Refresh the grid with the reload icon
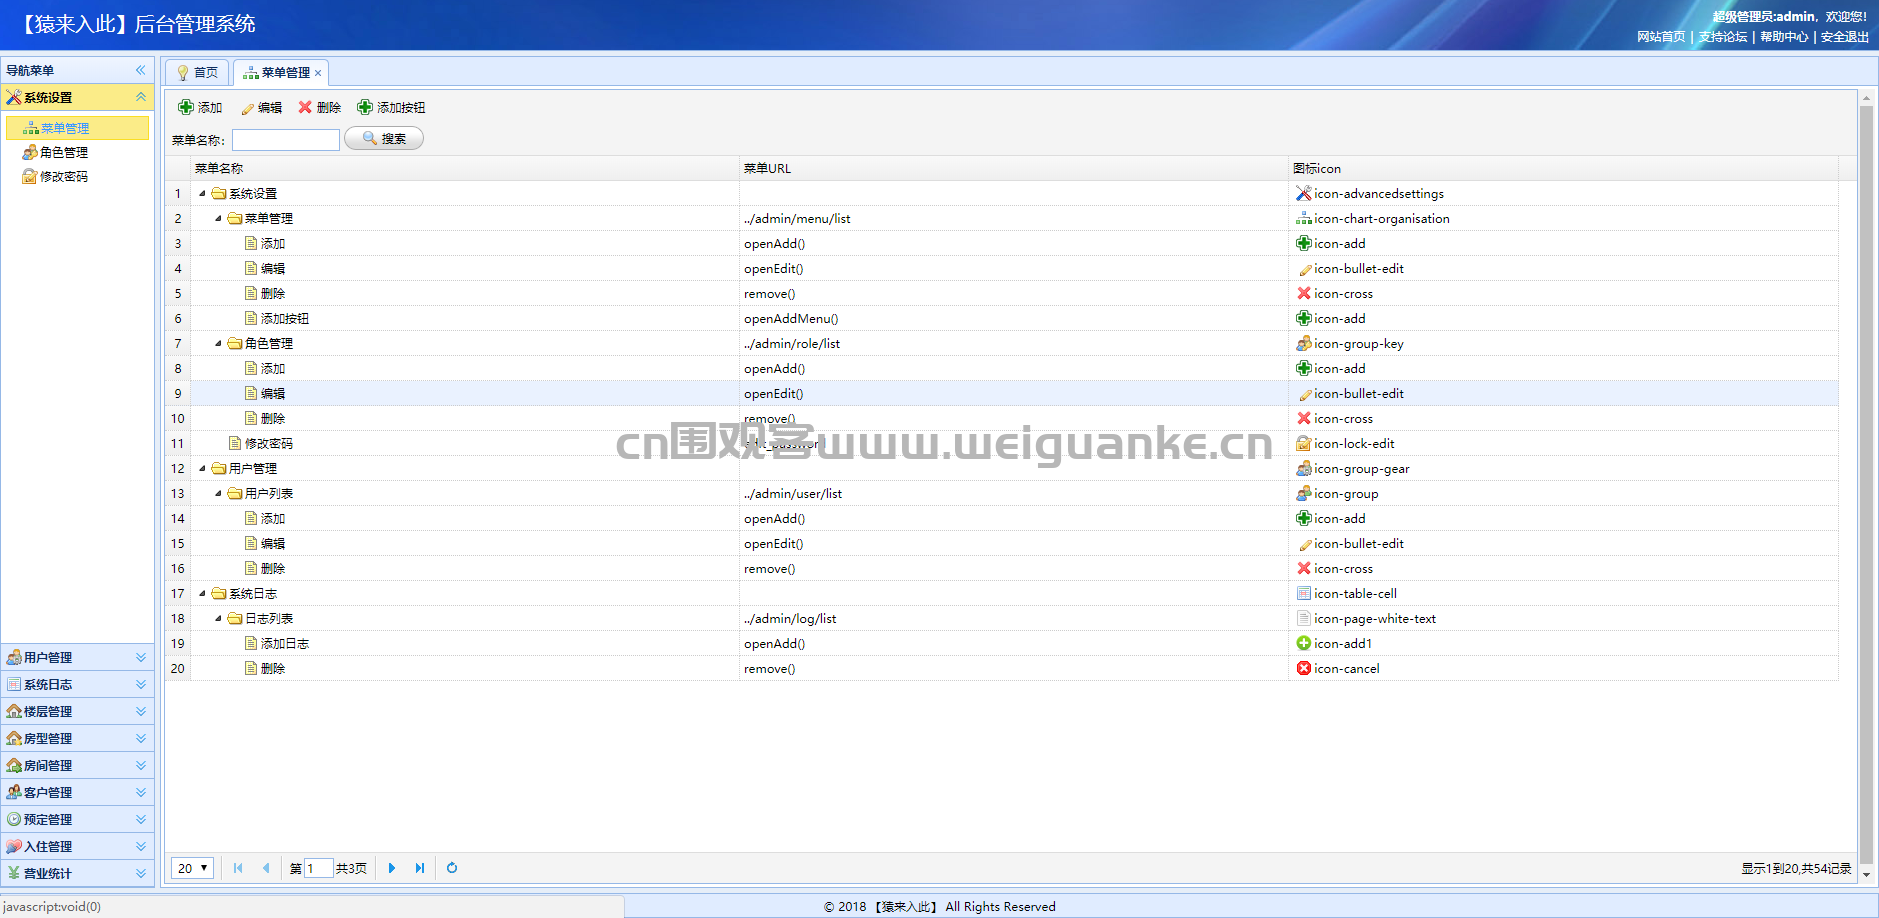1879x918 pixels. point(452,868)
